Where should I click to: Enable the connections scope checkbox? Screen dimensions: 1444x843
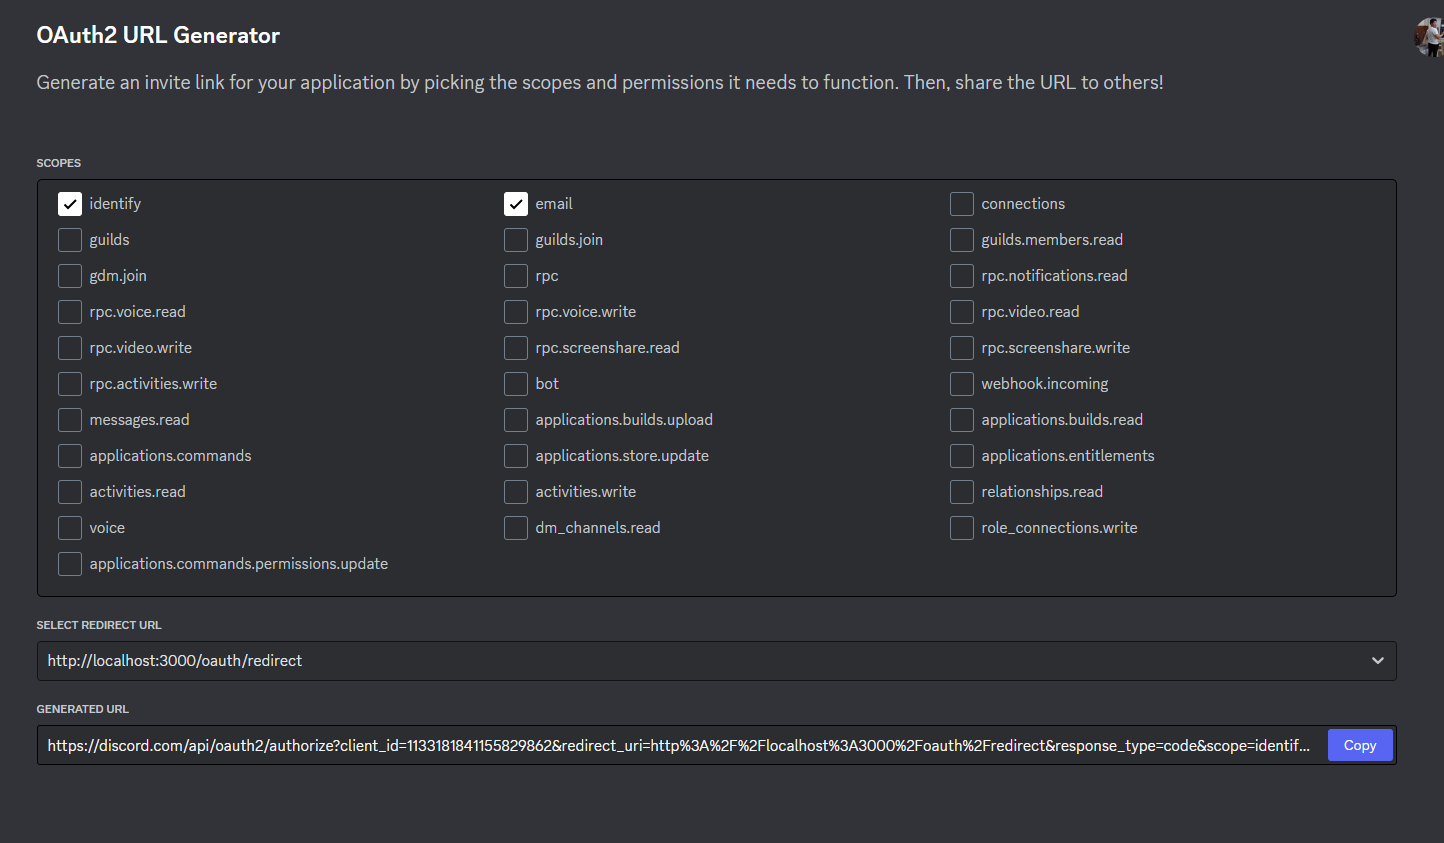click(962, 204)
